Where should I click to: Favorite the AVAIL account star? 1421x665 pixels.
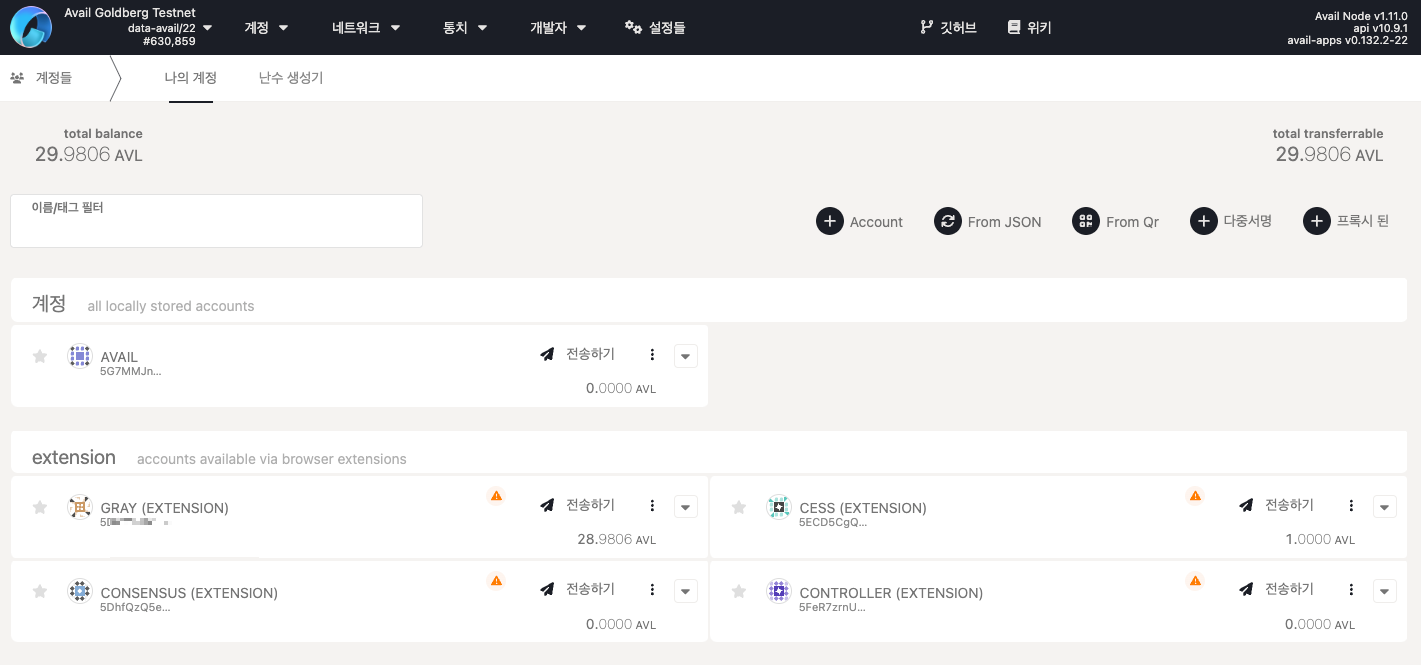[40, 356]
